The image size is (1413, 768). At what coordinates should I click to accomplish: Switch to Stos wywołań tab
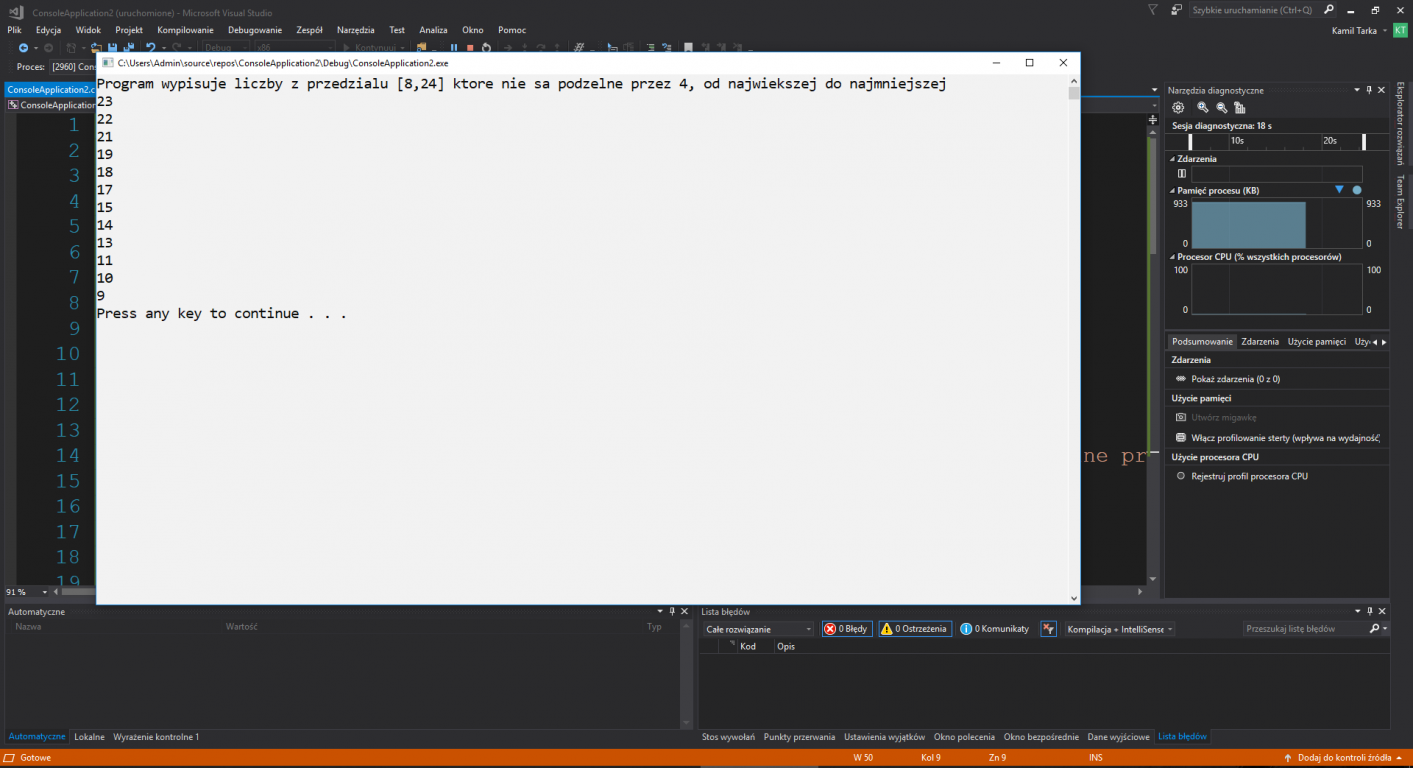pyautogui.click(x=728, y=737)
